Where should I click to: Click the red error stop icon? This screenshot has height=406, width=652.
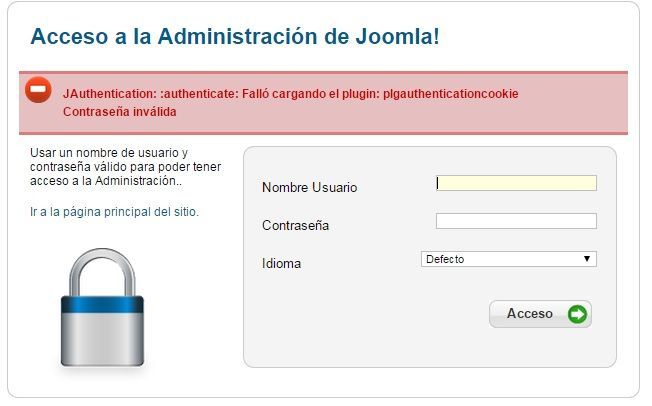(38, 89)
